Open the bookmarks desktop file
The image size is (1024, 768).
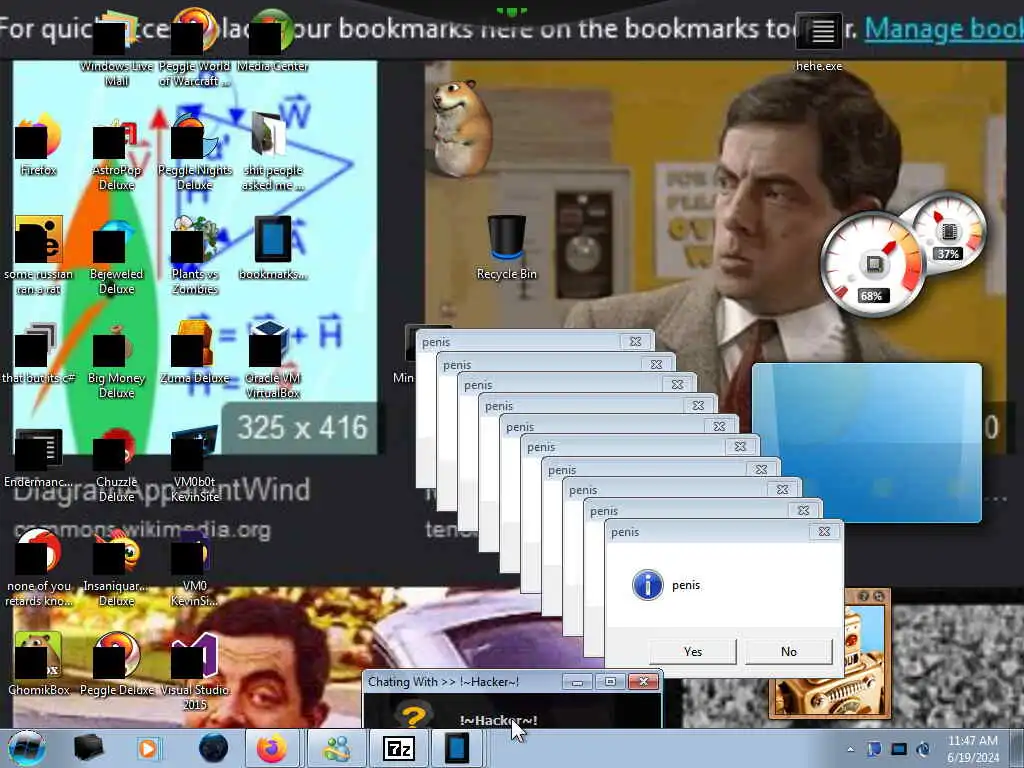pyautogui.click(x=272, y=248)
